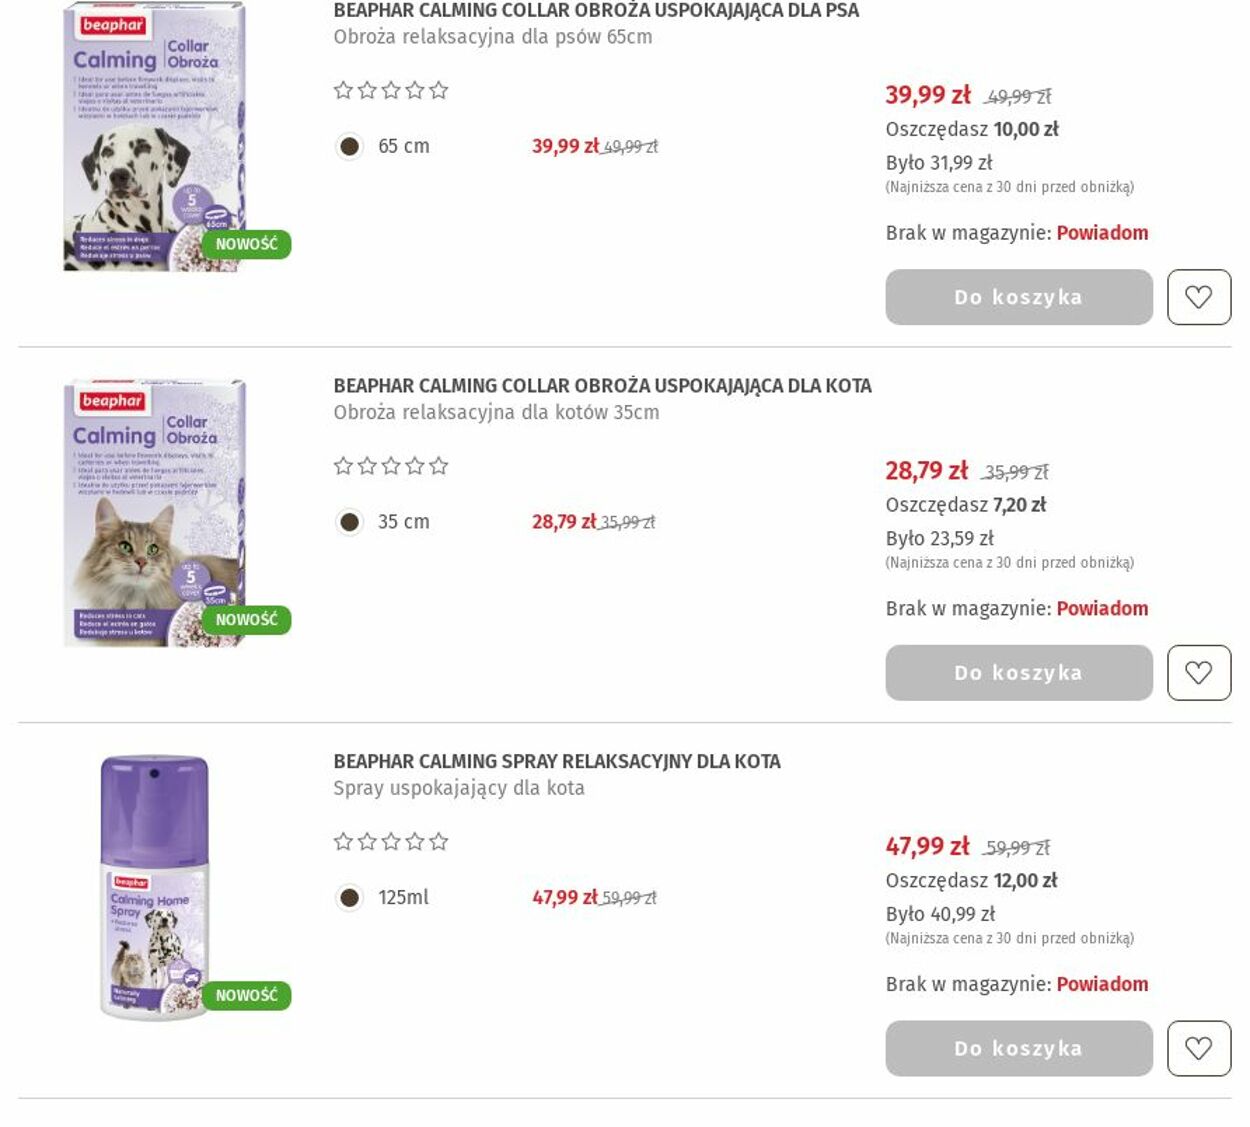This screenshot has height=1127, width=1250.
Task: Select the 35 cm size option
Action: click(x=349, y=522)
